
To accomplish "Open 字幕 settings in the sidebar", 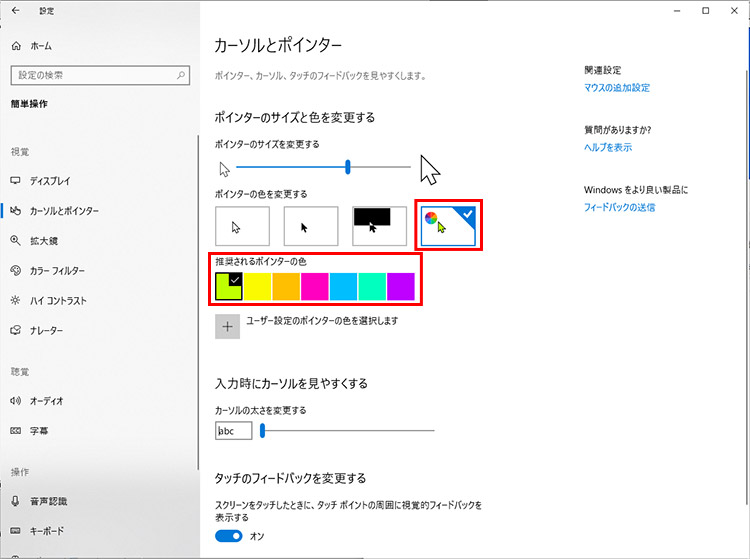I will pos(39,431).
